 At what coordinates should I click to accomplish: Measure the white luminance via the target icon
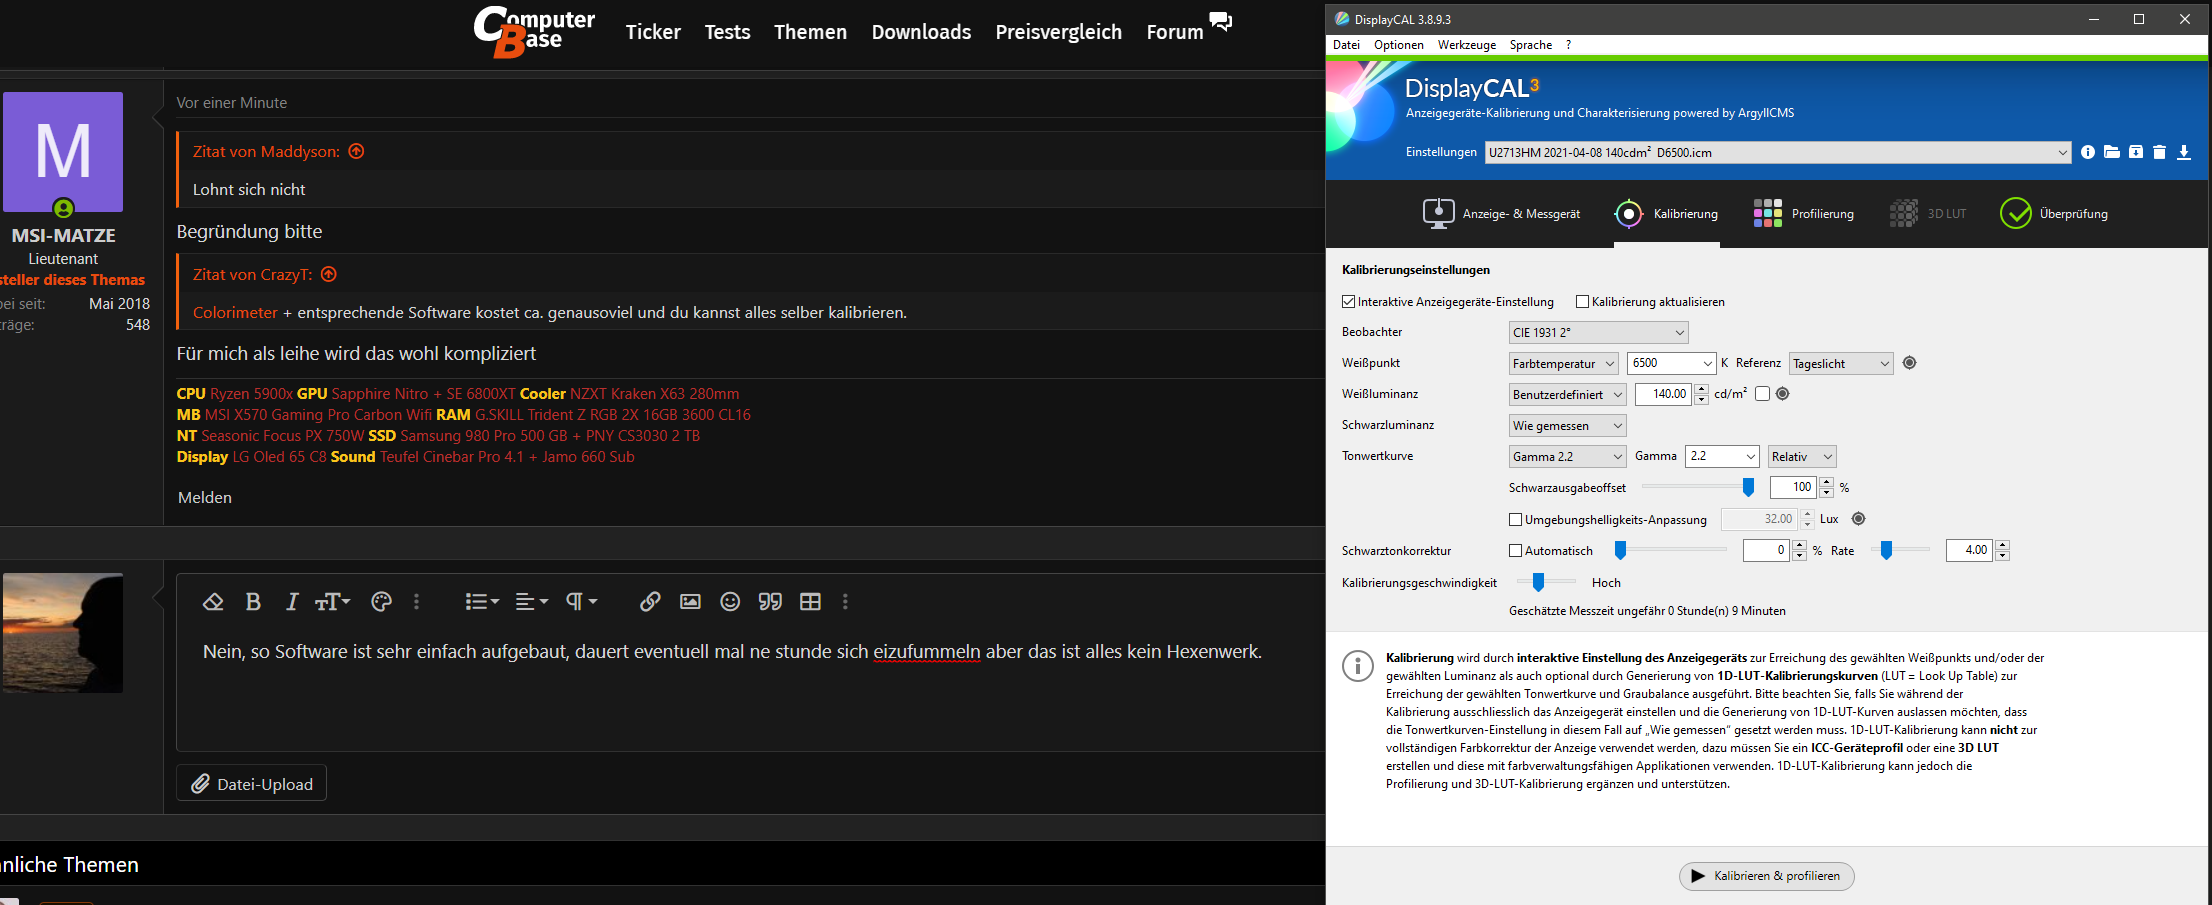pos(1782,394)
